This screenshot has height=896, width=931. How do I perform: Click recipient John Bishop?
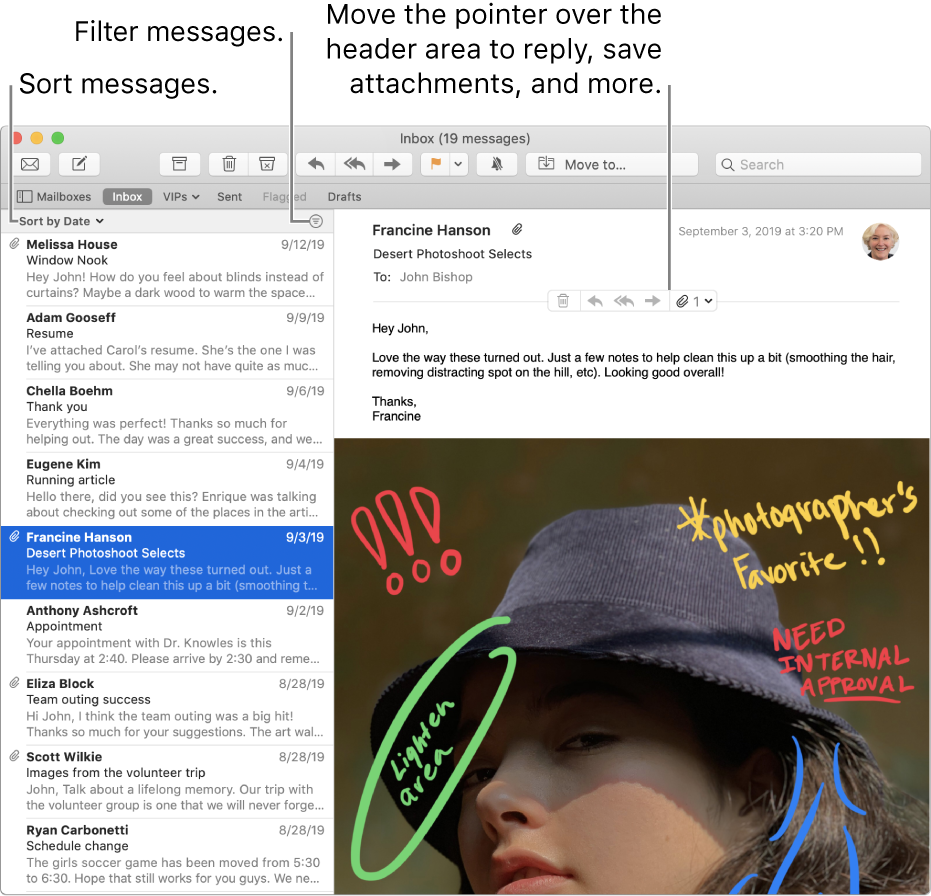click(x=436, y=277)
